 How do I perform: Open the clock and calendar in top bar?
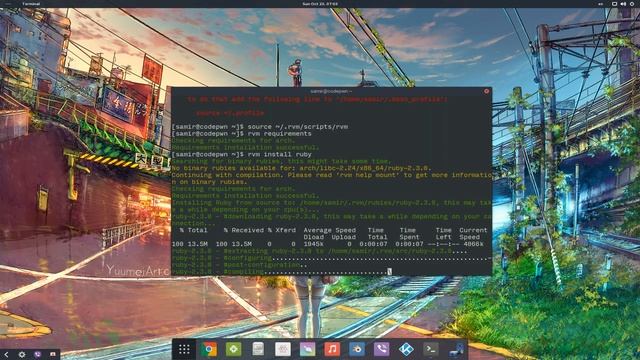(320, 4)
